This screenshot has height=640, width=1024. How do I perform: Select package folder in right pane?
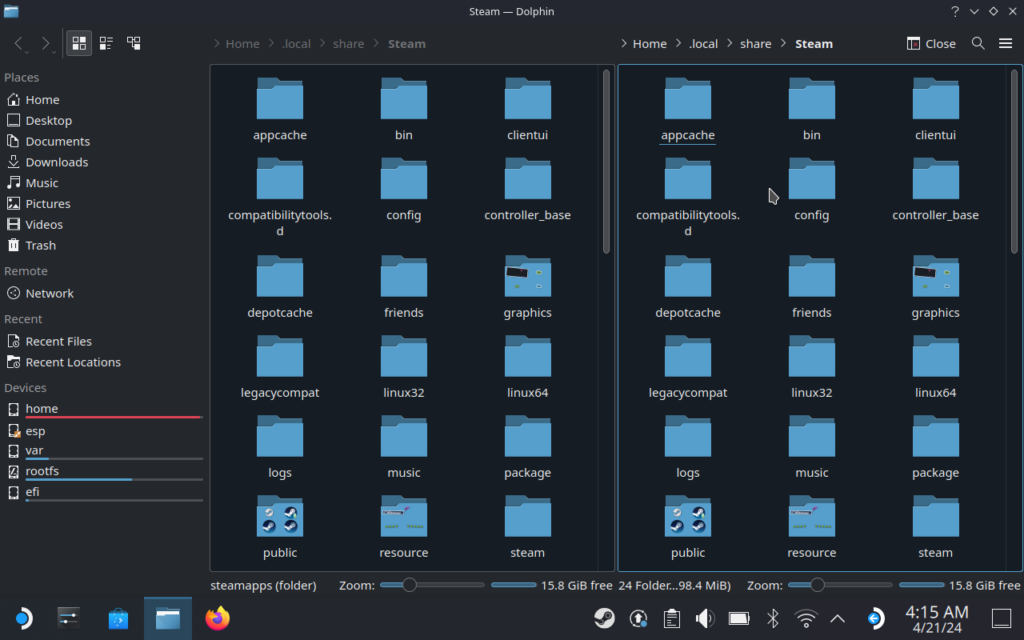pos(935,447)
